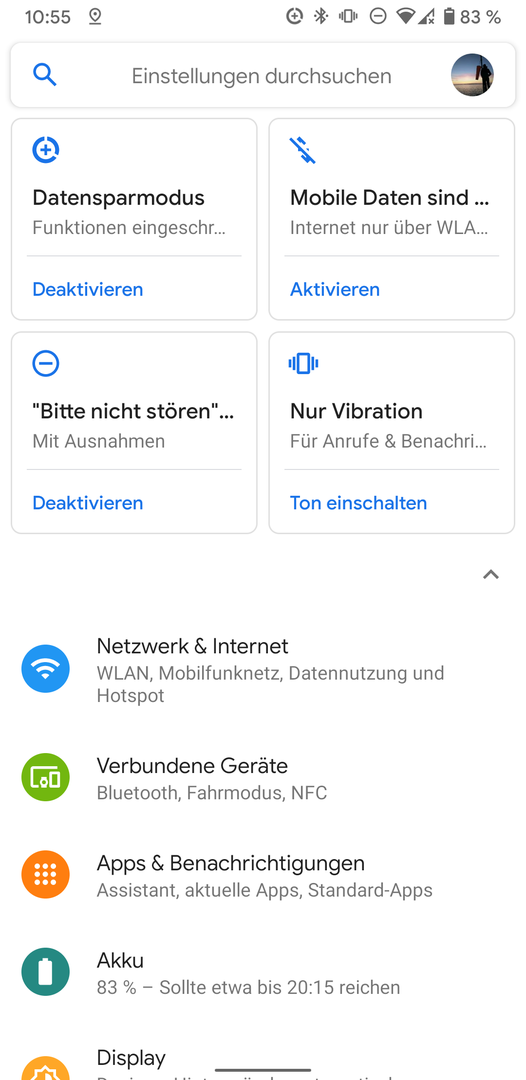The height and width of the screenshot is (1080, 526).
Task: Click the Nur Vibration vibrate icon
Action: click(303, 363)
